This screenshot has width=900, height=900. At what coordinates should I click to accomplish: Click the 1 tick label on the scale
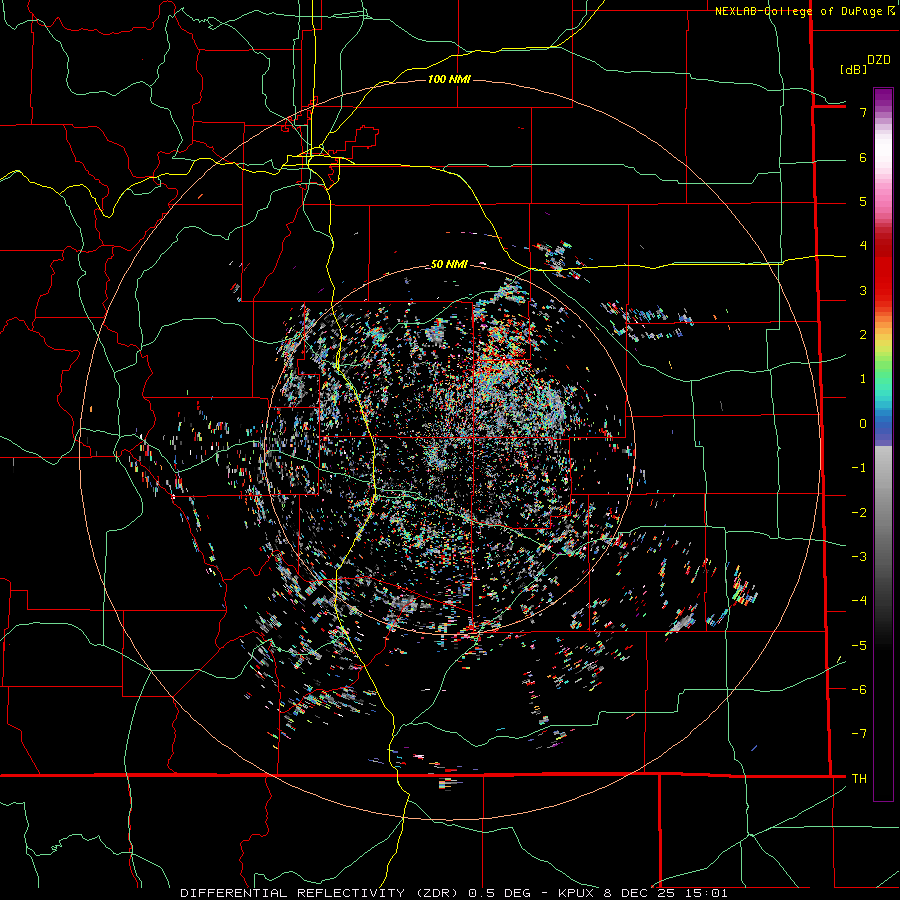(863, 379)
